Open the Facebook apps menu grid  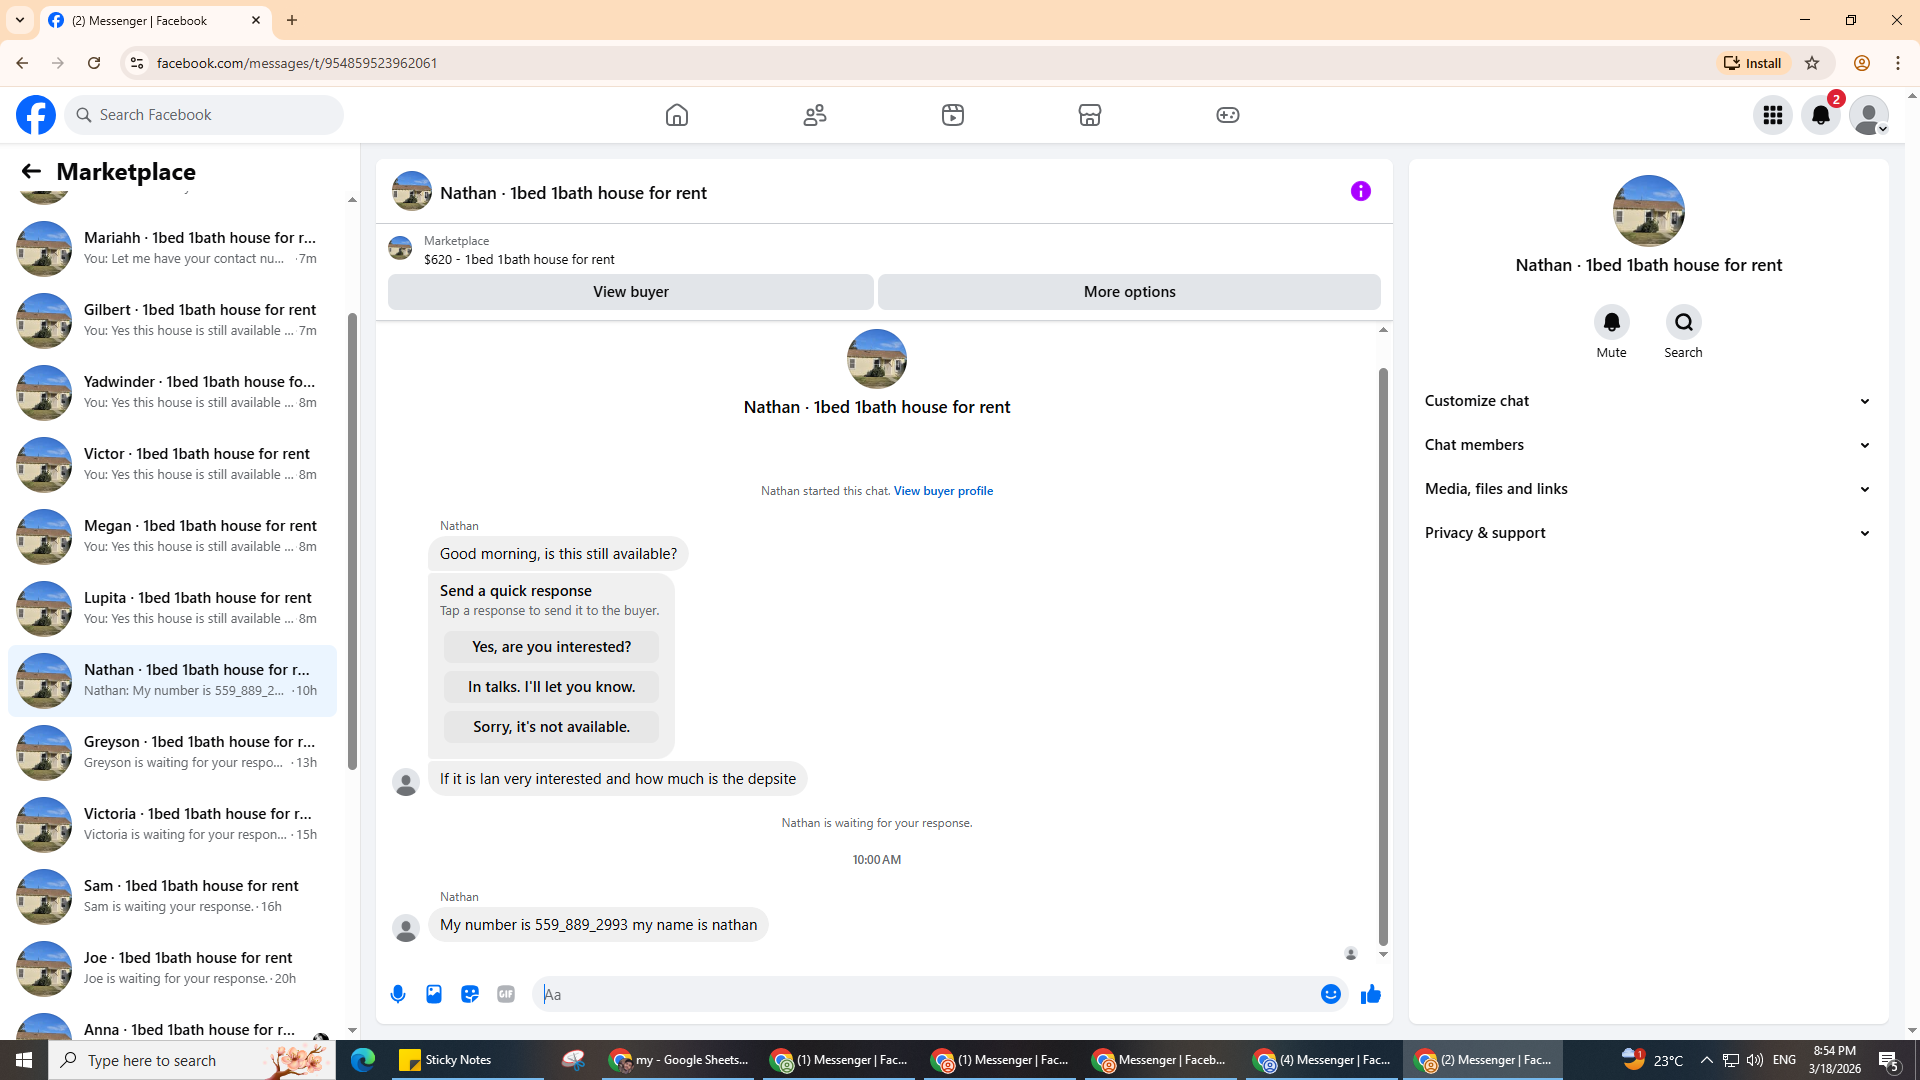[x=1772, y=115]
